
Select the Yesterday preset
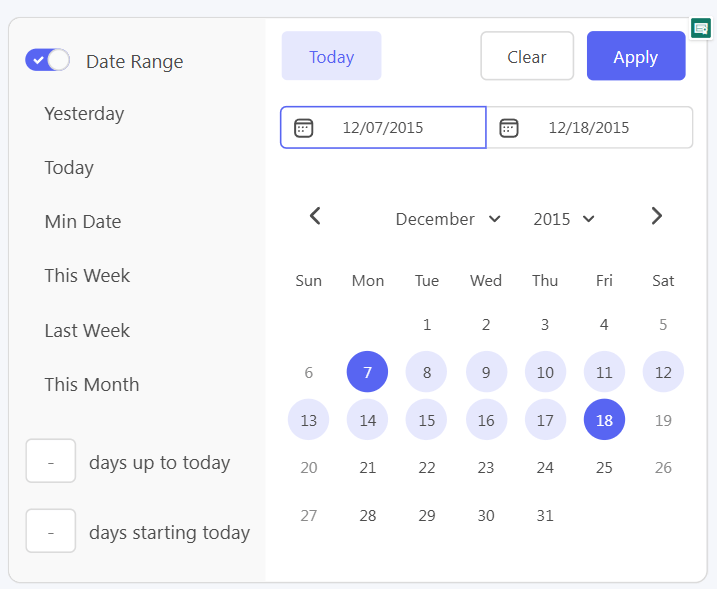click(x=84, y=113)
